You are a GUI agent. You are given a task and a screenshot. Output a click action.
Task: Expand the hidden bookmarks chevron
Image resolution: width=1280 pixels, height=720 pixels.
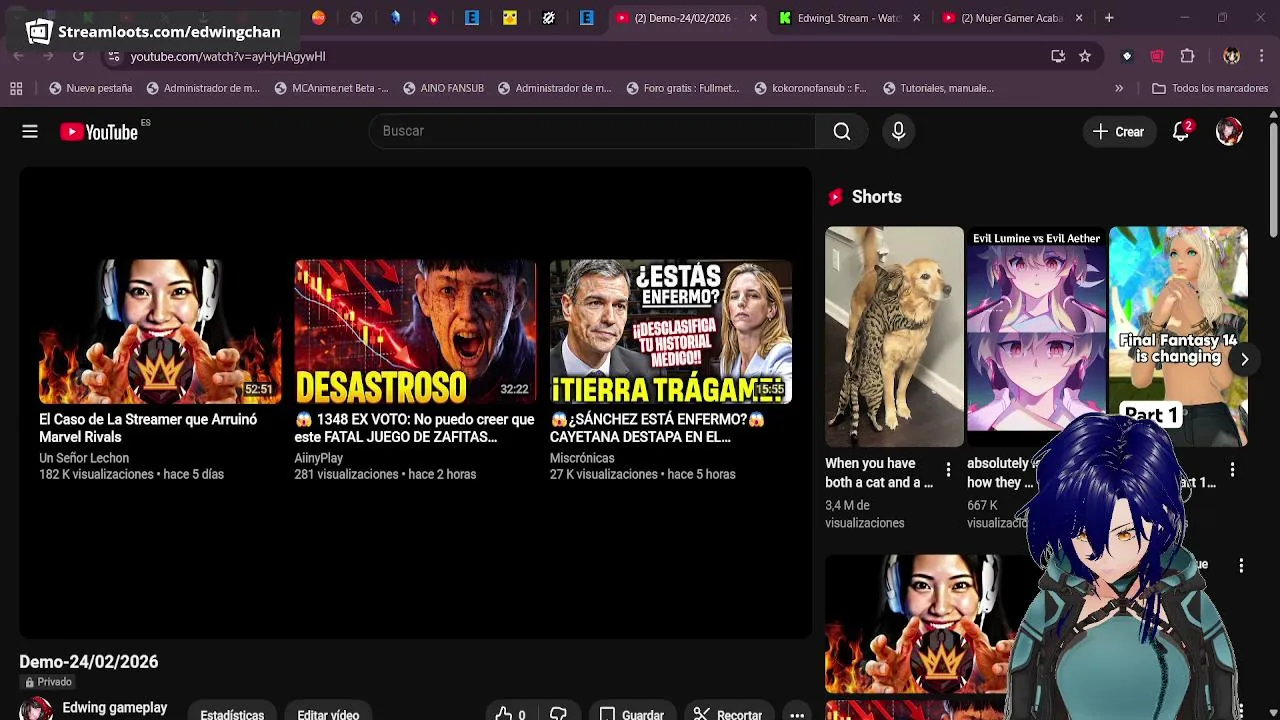pyautogui.click(x=1119, y=88)
